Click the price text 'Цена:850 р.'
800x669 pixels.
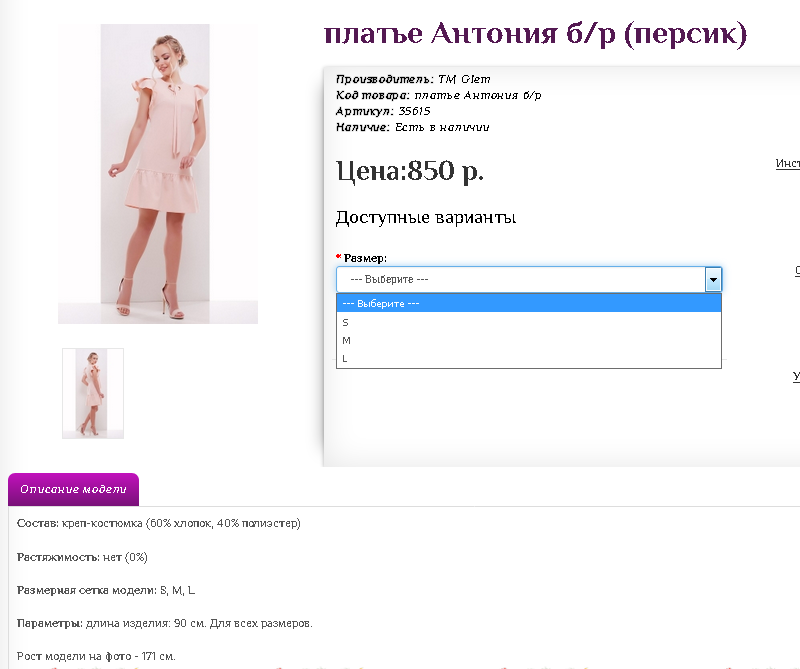(x=410, y=170)
